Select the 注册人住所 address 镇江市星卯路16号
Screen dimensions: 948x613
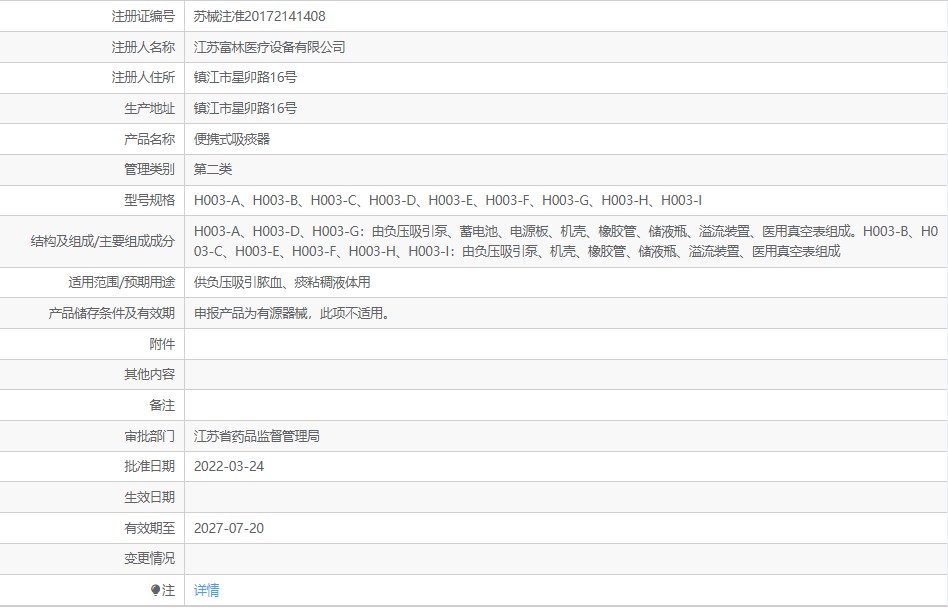245,77
